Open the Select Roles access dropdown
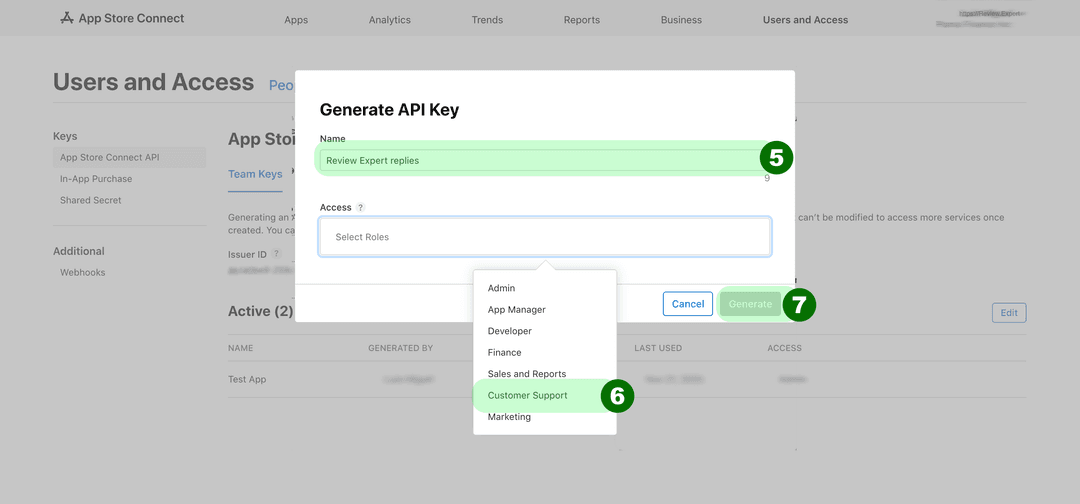 click(x=545, y=237)
